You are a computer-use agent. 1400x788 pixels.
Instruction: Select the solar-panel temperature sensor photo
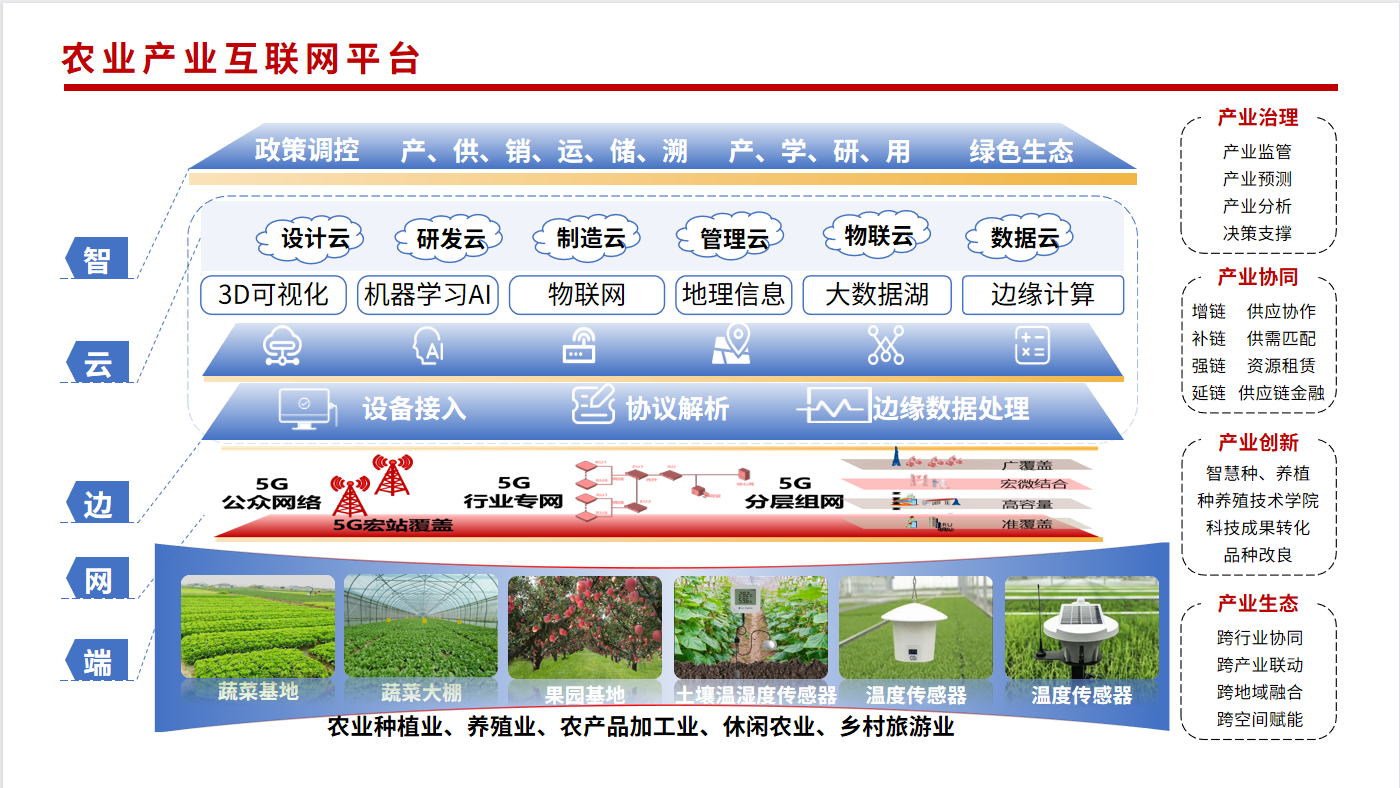point(1082,628)
